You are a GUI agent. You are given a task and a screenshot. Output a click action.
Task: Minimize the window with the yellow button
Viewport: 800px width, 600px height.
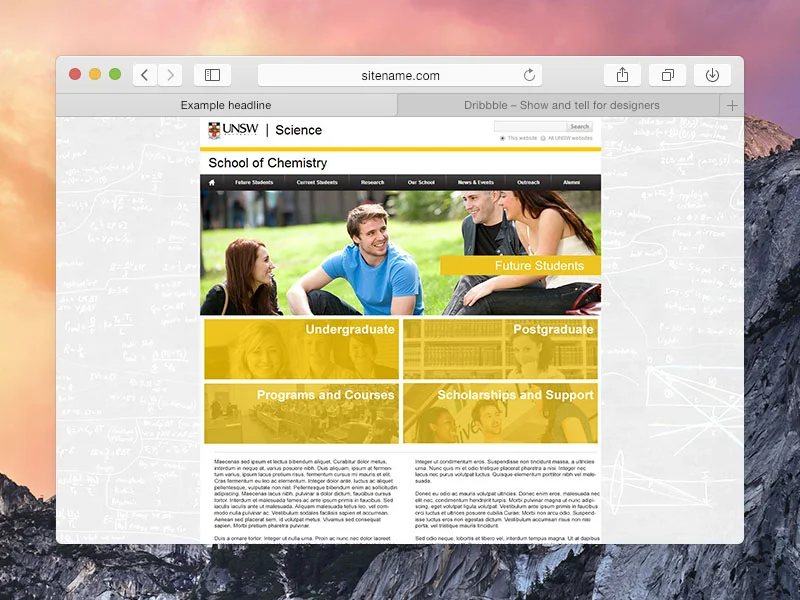tap(95, 74)
